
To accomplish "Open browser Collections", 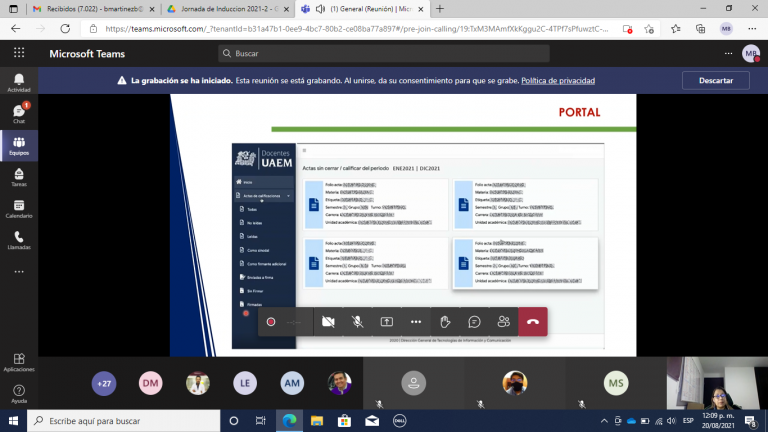I will pyautogui.click(x=700, y=29).
